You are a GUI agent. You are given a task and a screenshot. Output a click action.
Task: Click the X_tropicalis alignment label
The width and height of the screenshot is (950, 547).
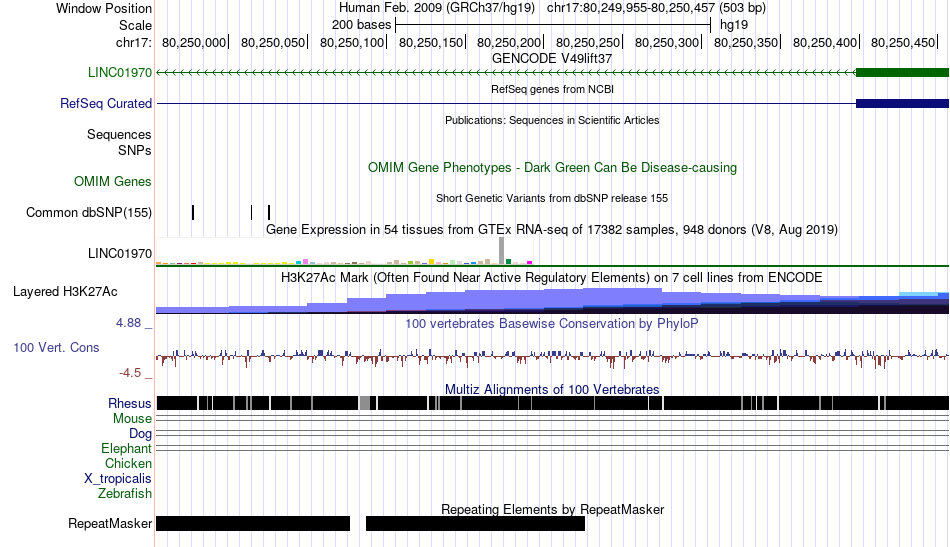[x=118, y=479]
